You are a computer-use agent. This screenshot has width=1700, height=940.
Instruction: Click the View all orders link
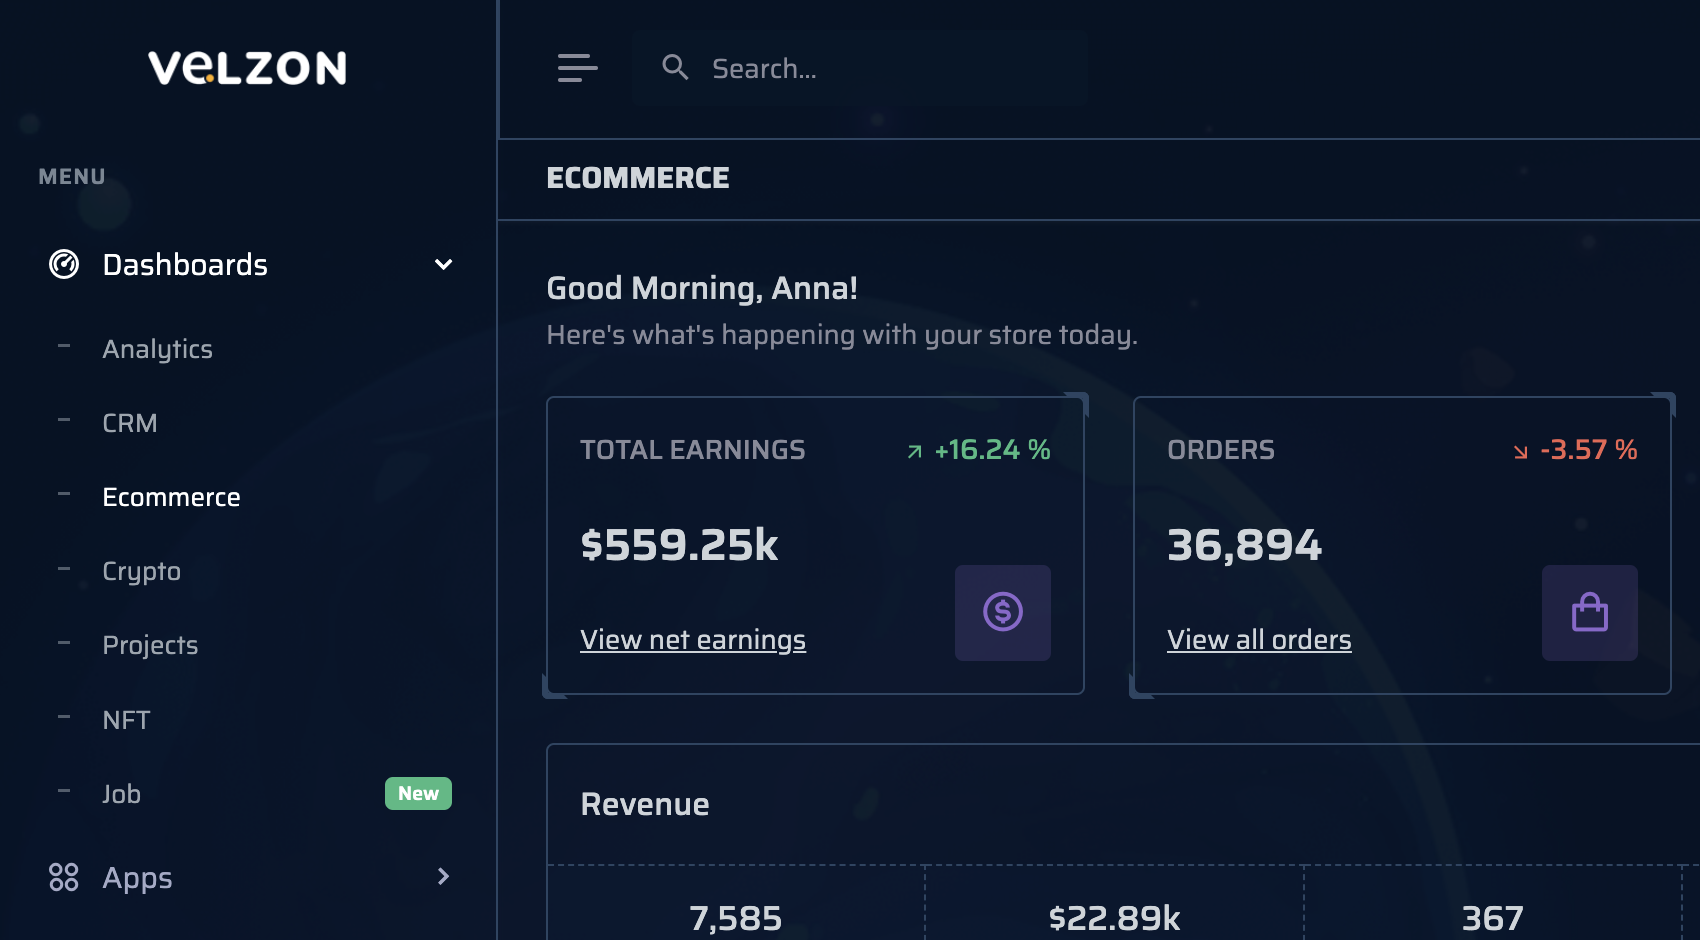tap(1259, 640)
